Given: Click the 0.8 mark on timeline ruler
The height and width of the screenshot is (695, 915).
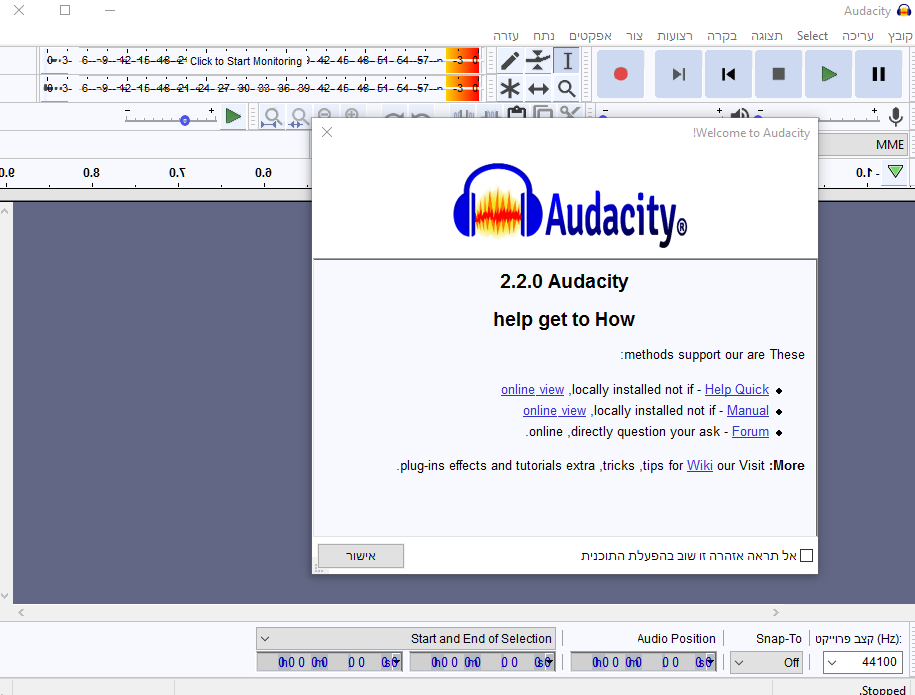Looking at the screenshot, I should coord(92,173).
